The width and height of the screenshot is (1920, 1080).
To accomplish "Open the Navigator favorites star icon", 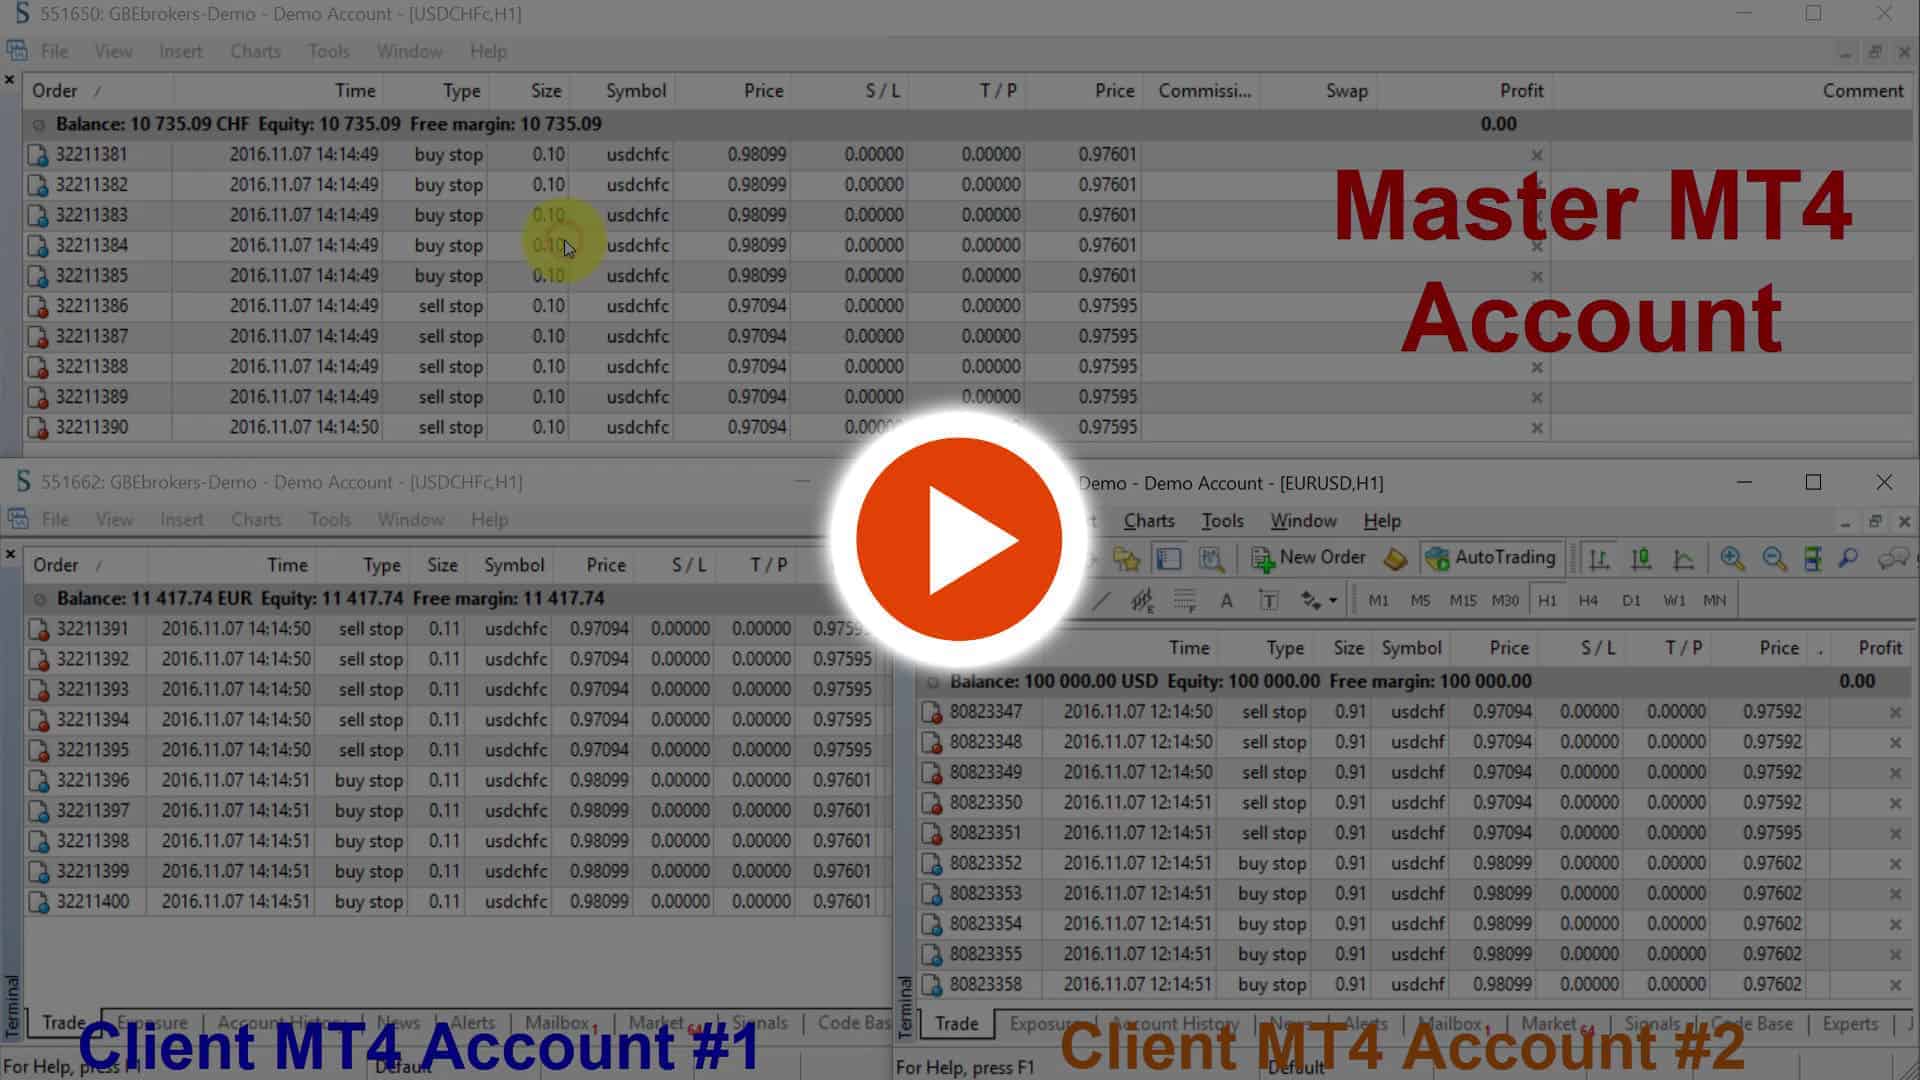I will 1126,559.
